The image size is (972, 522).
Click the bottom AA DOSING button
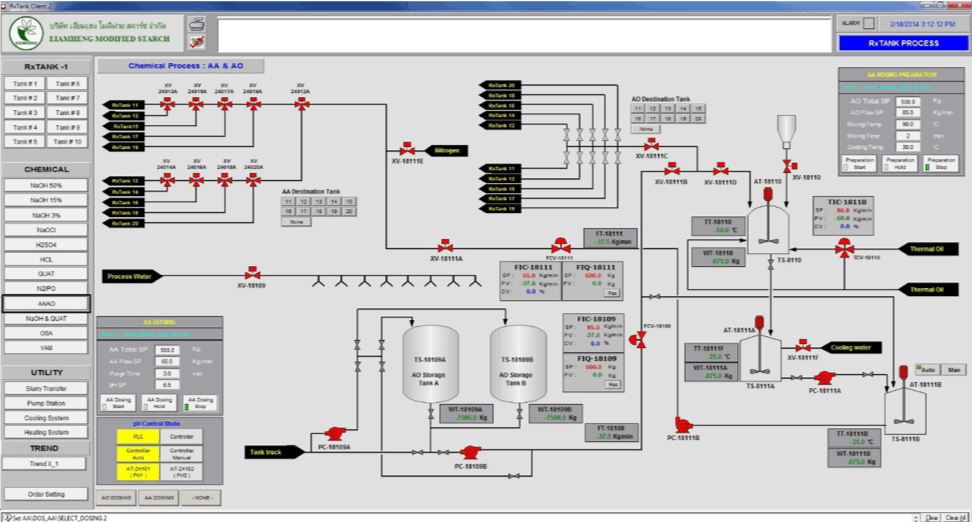[x=159, y=497]
